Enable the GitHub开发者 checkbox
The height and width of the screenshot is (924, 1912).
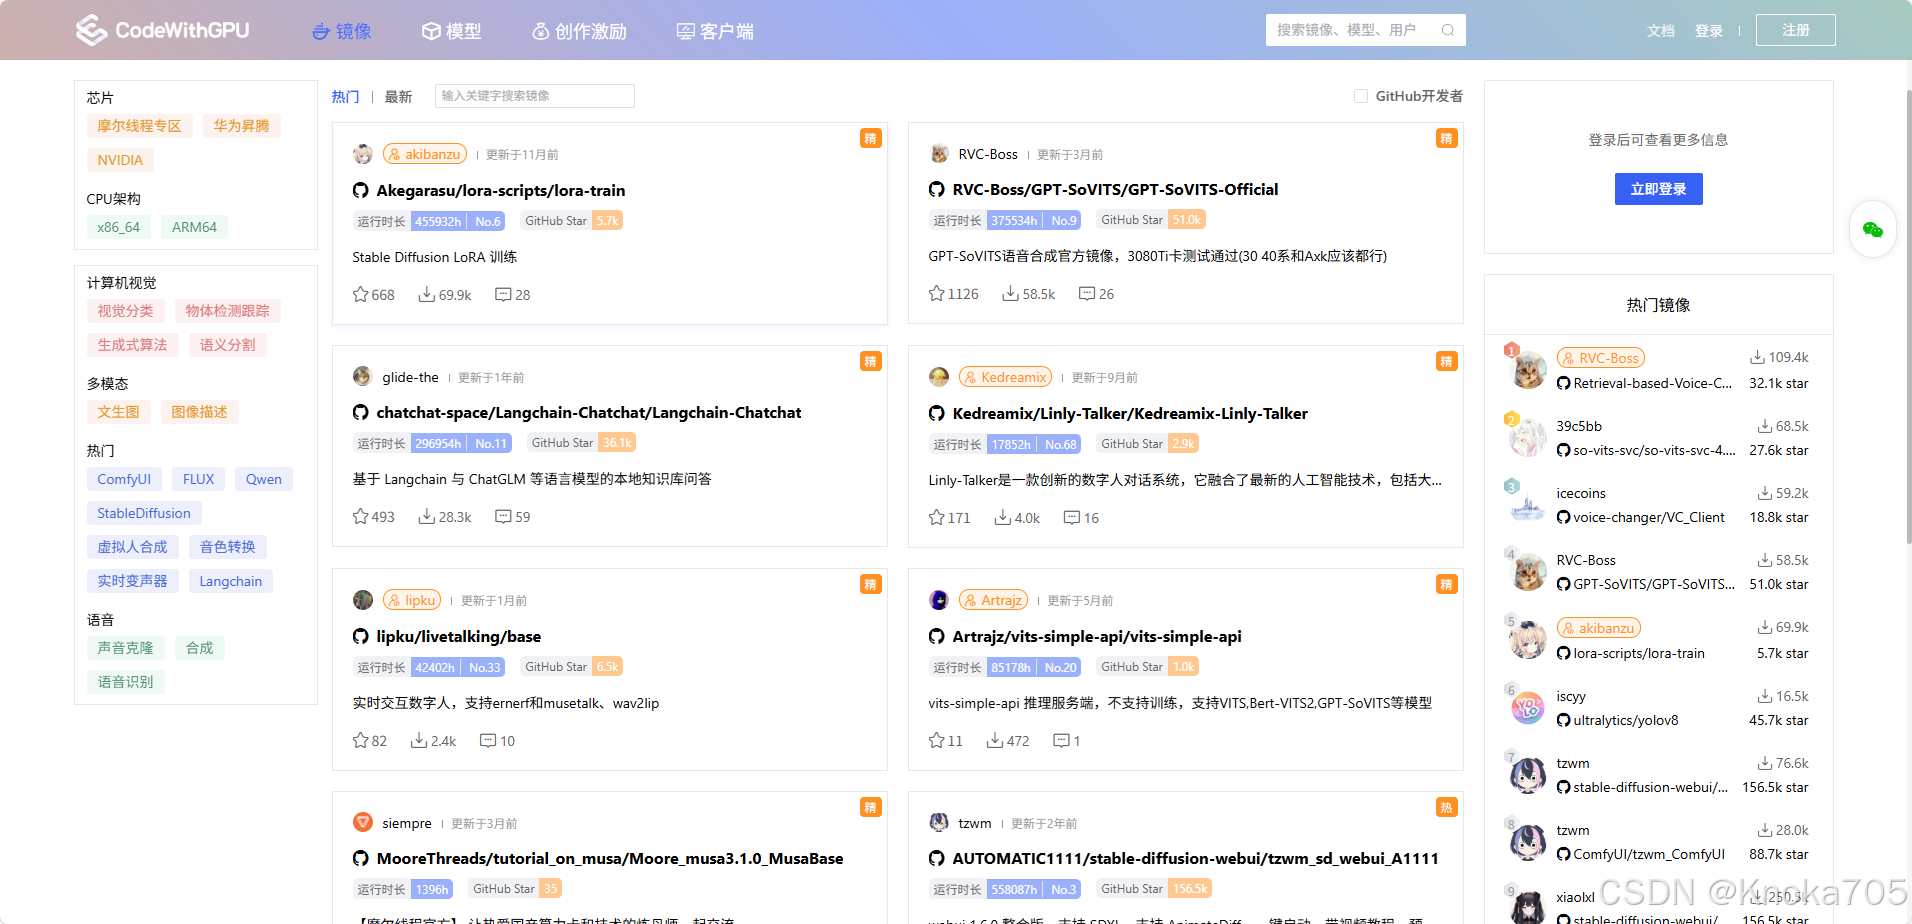point(1360,96)
